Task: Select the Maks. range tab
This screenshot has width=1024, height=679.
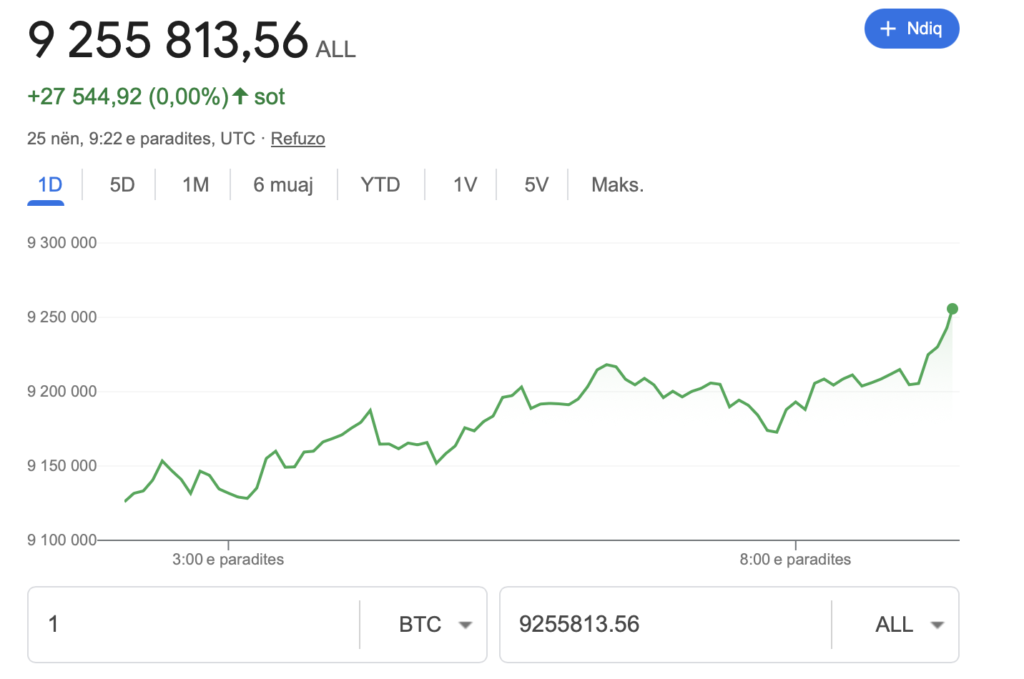Action: point(618,185)
